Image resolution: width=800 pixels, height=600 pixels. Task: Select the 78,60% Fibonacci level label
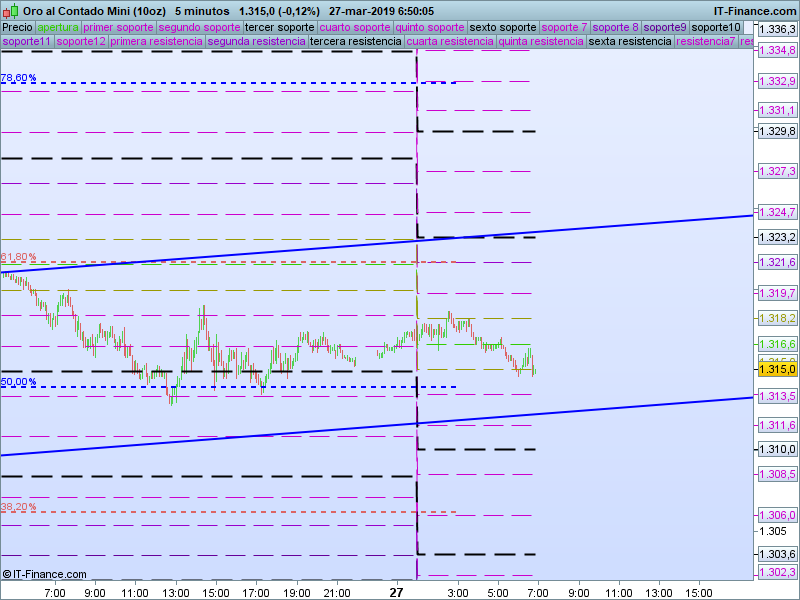tap(18, 77)
